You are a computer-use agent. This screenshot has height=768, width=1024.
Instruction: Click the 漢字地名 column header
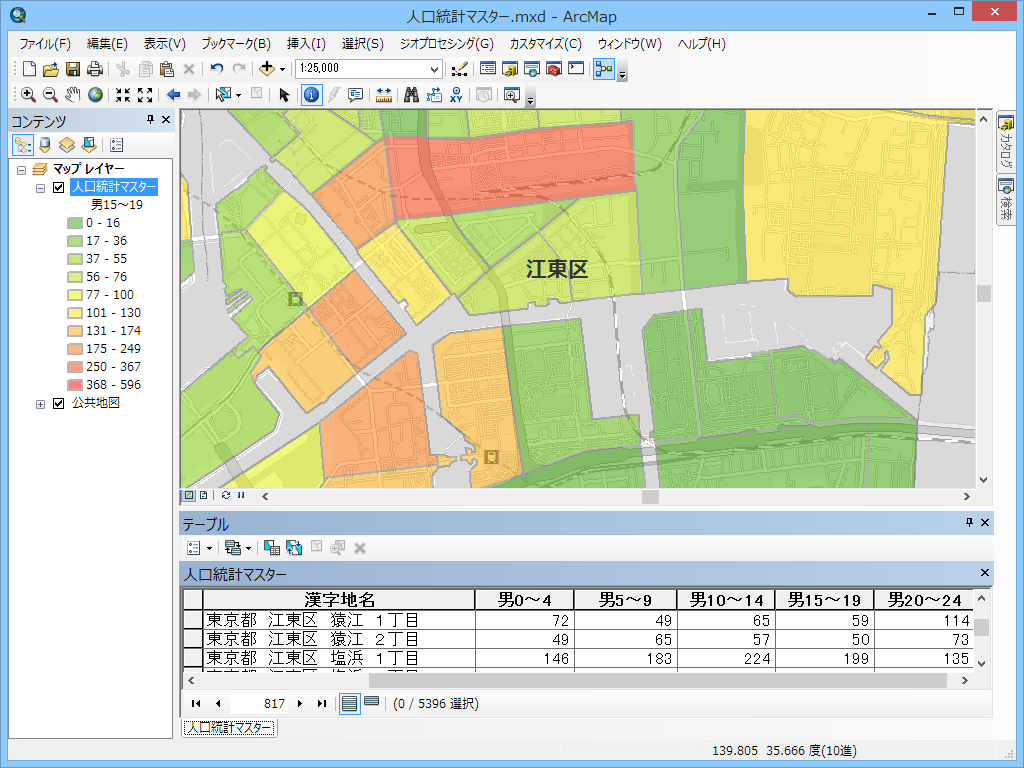click(x=339, y=600)
